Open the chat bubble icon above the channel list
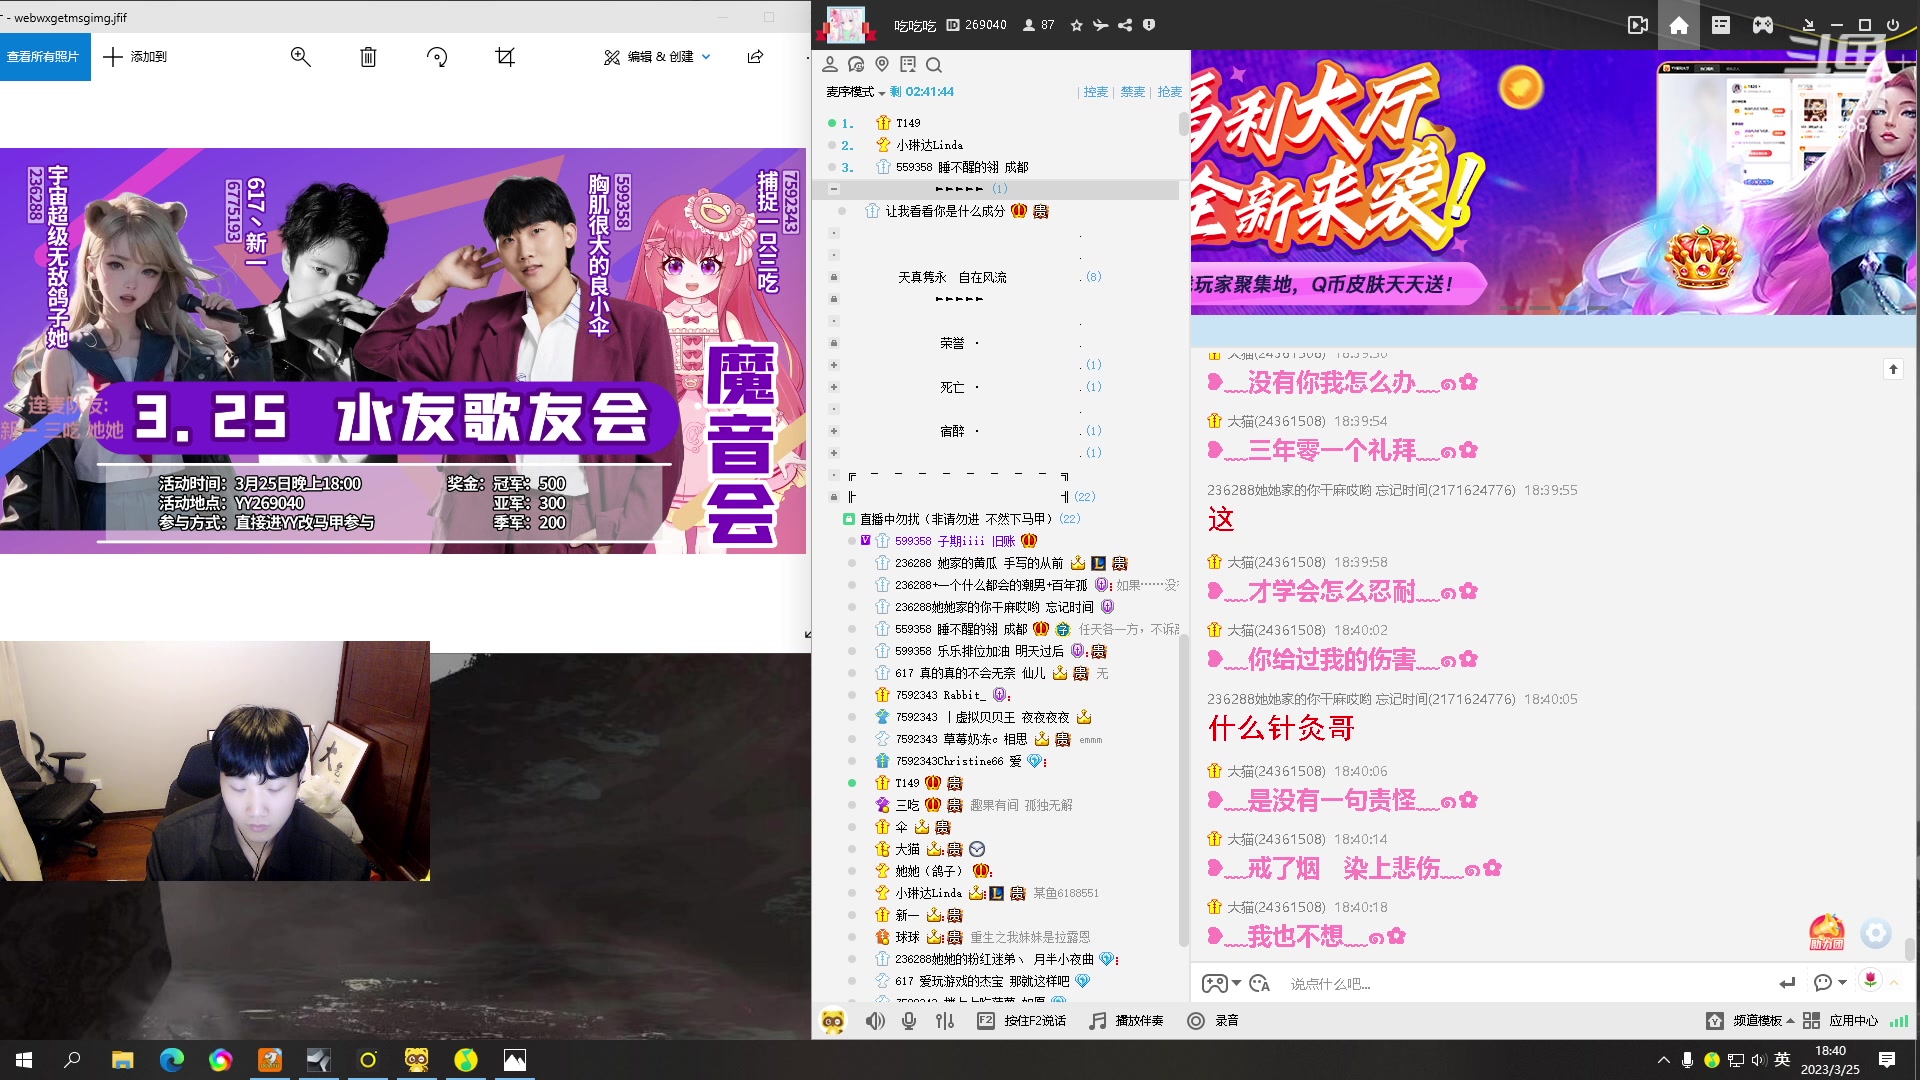The image size is (1920, 1080). pyautogui.click(x=856, y=64)
